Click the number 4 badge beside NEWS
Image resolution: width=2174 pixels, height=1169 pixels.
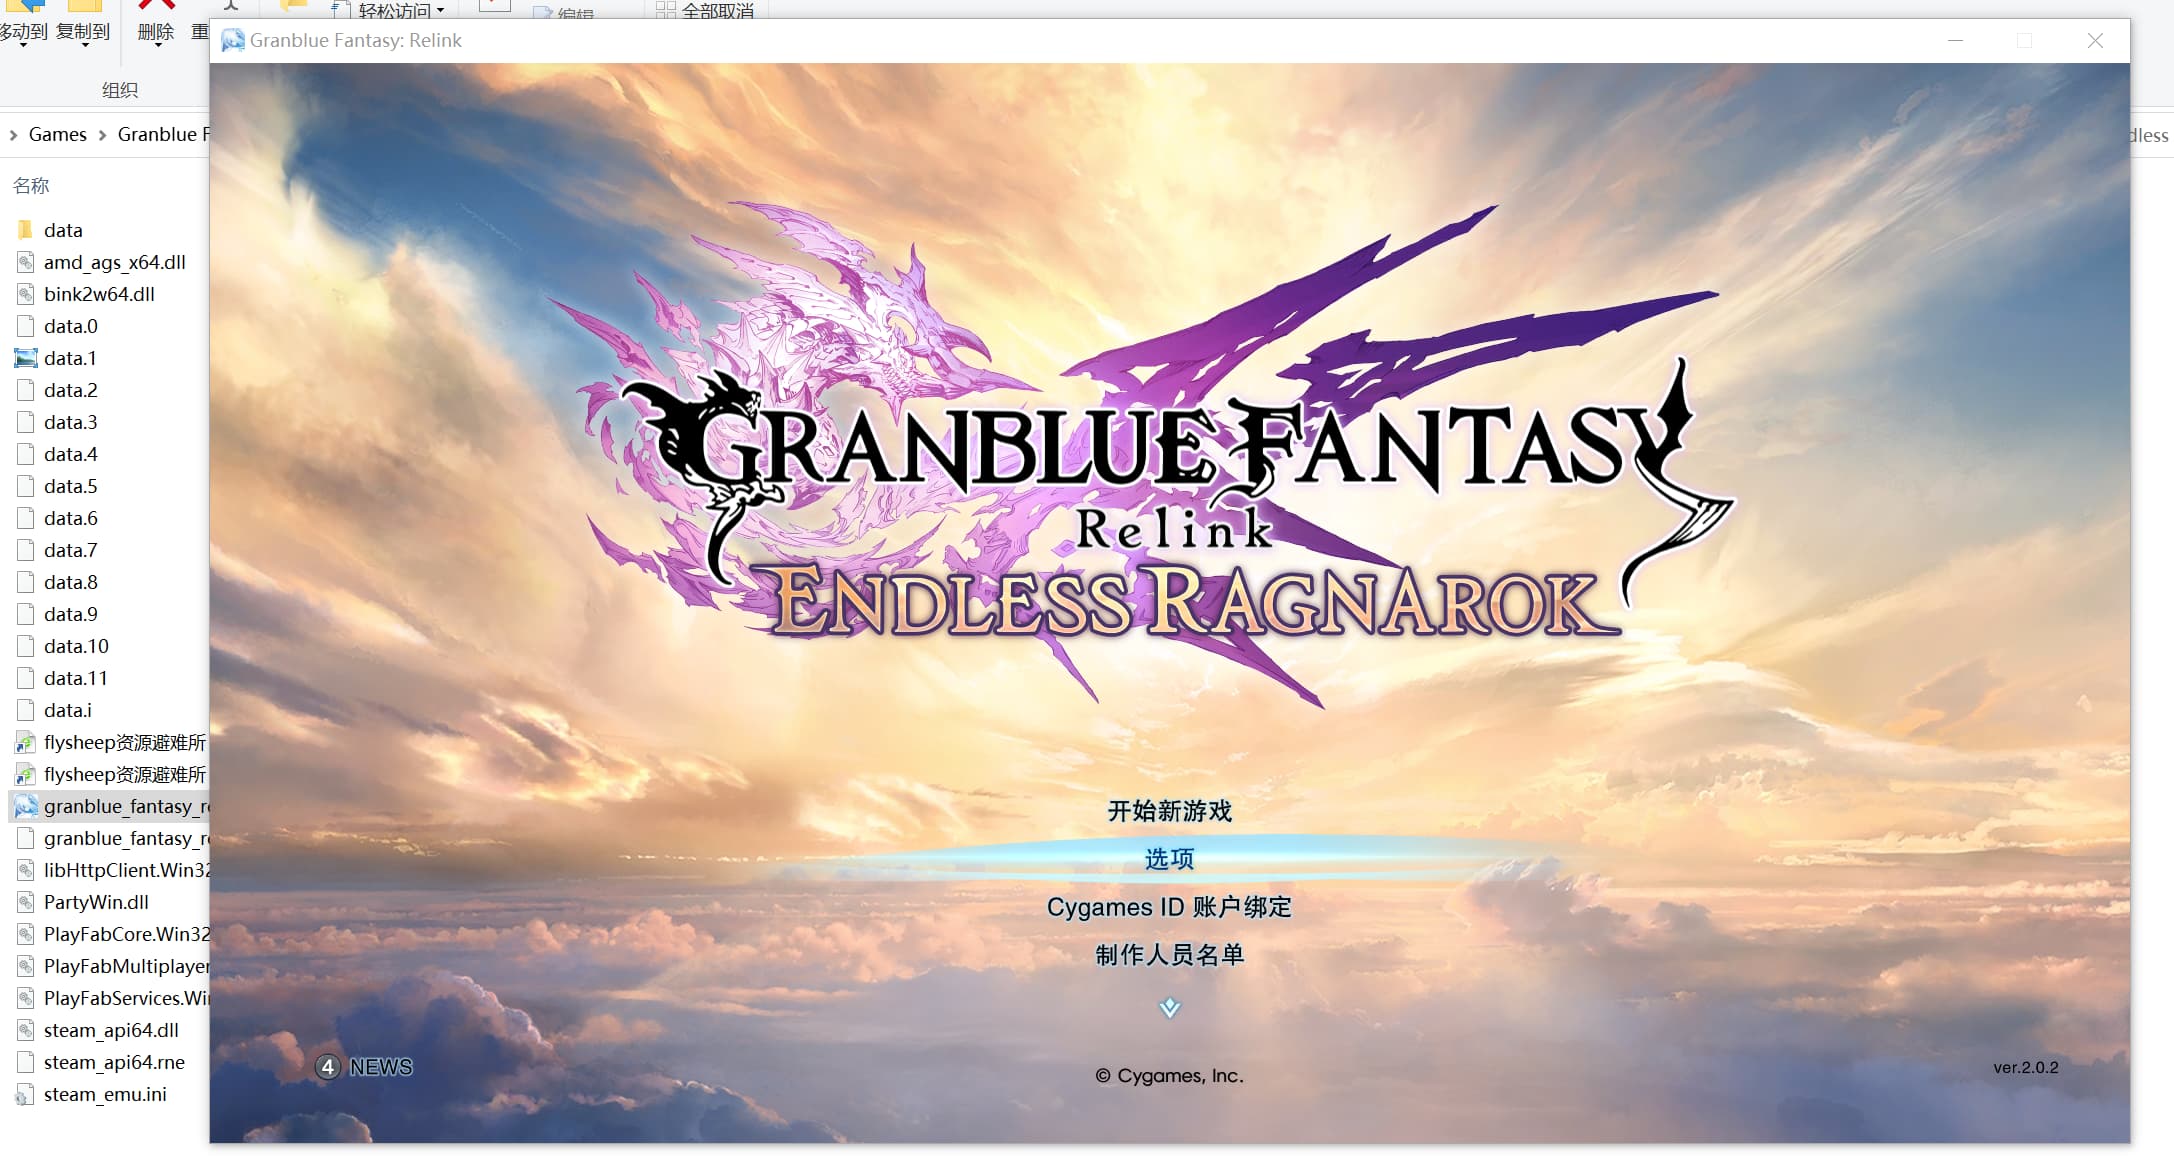328,1067
